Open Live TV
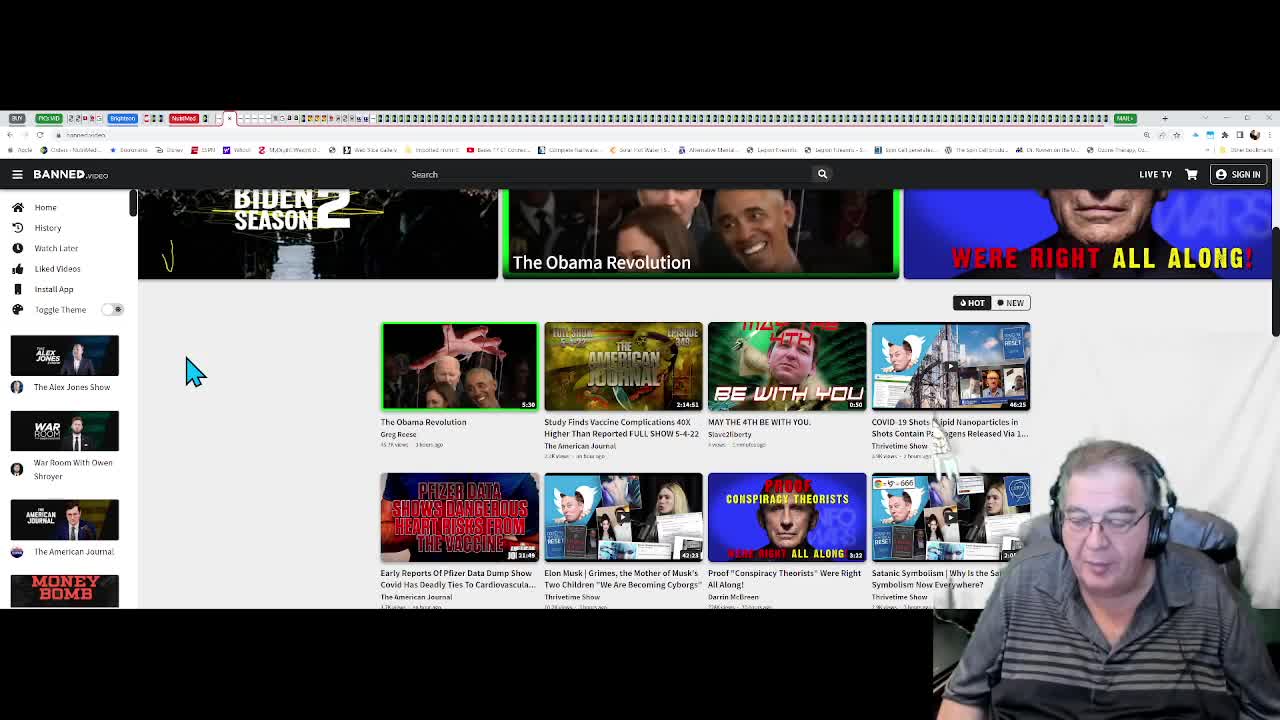Viewport: 1280px width, 720px height. click(x=1155, y=174)
